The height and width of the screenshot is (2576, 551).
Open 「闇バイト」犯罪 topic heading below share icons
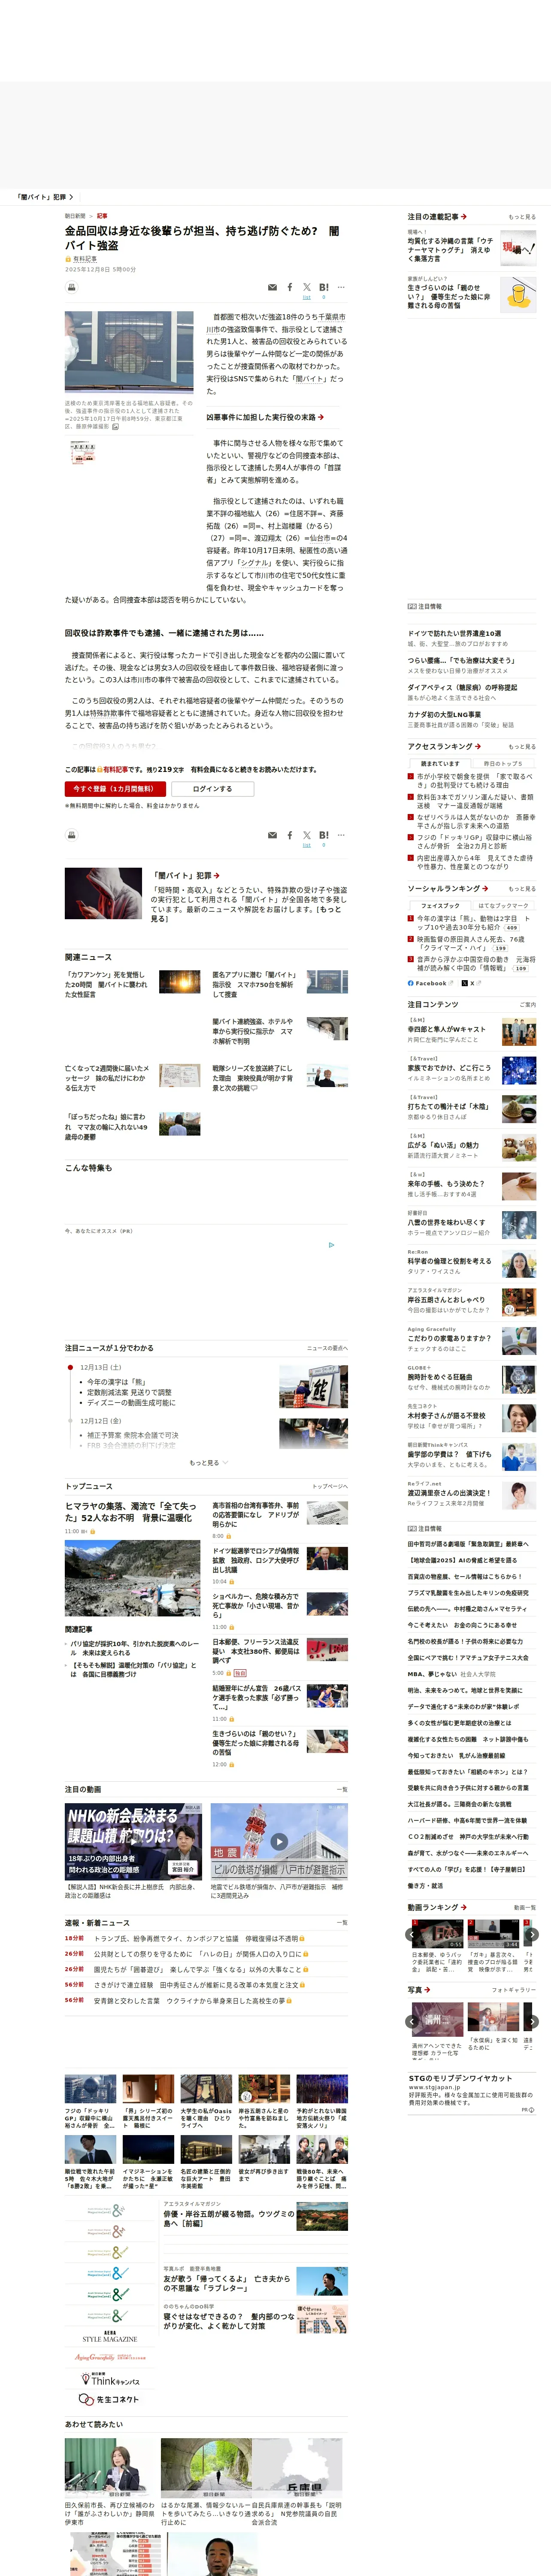coord(185,875)
